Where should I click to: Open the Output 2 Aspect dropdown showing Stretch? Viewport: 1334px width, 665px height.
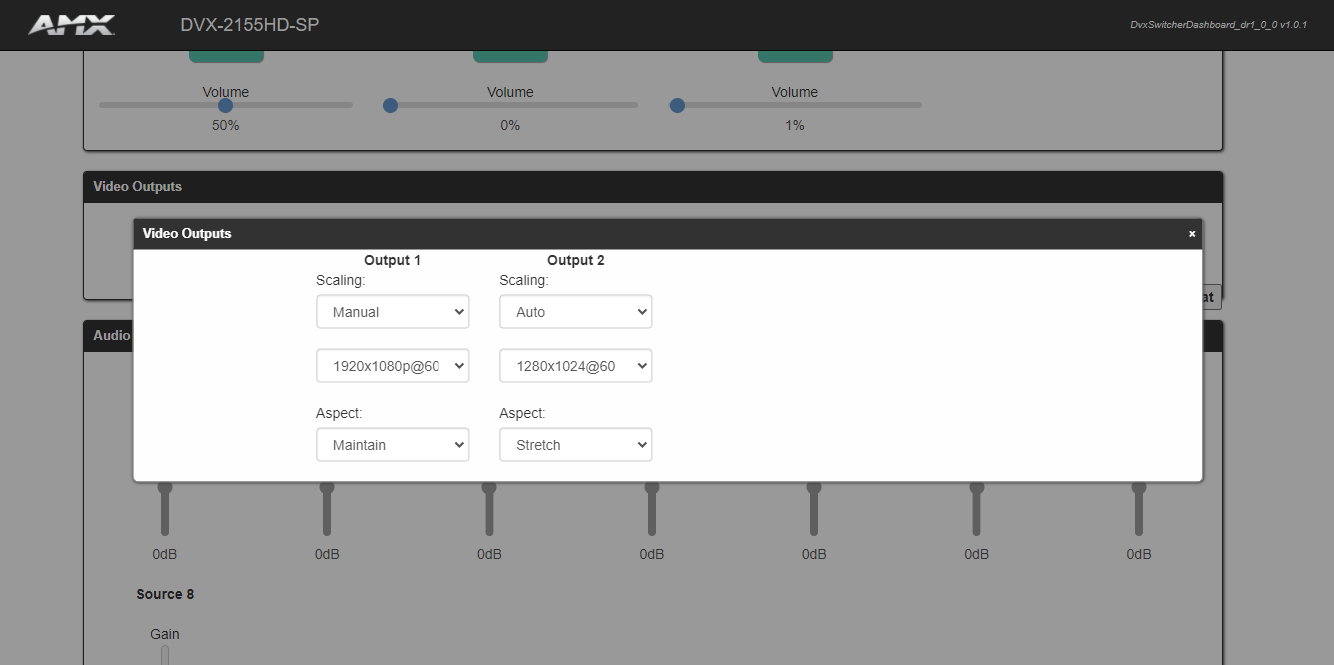point(575,444)
